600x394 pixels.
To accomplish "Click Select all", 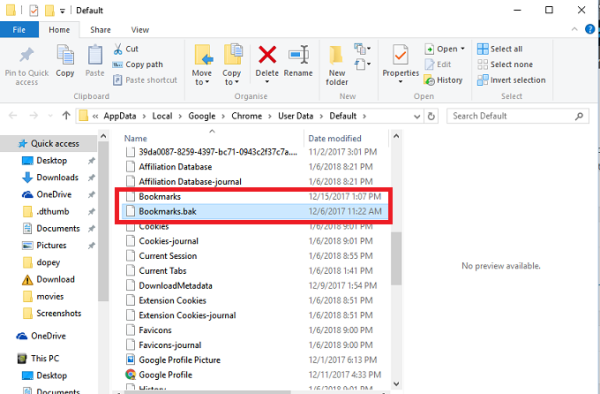I will pyautogui.click(x=500, y=49).
